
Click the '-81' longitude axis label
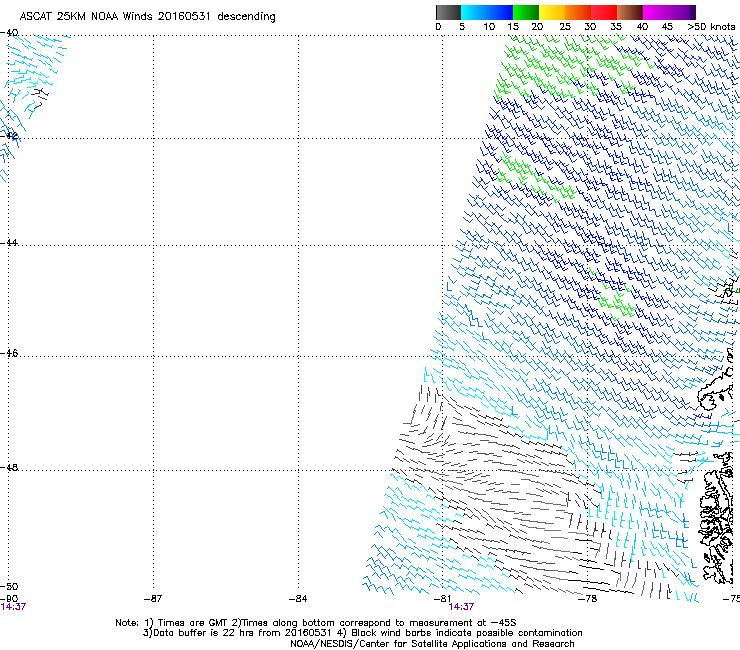pos(443,599)
